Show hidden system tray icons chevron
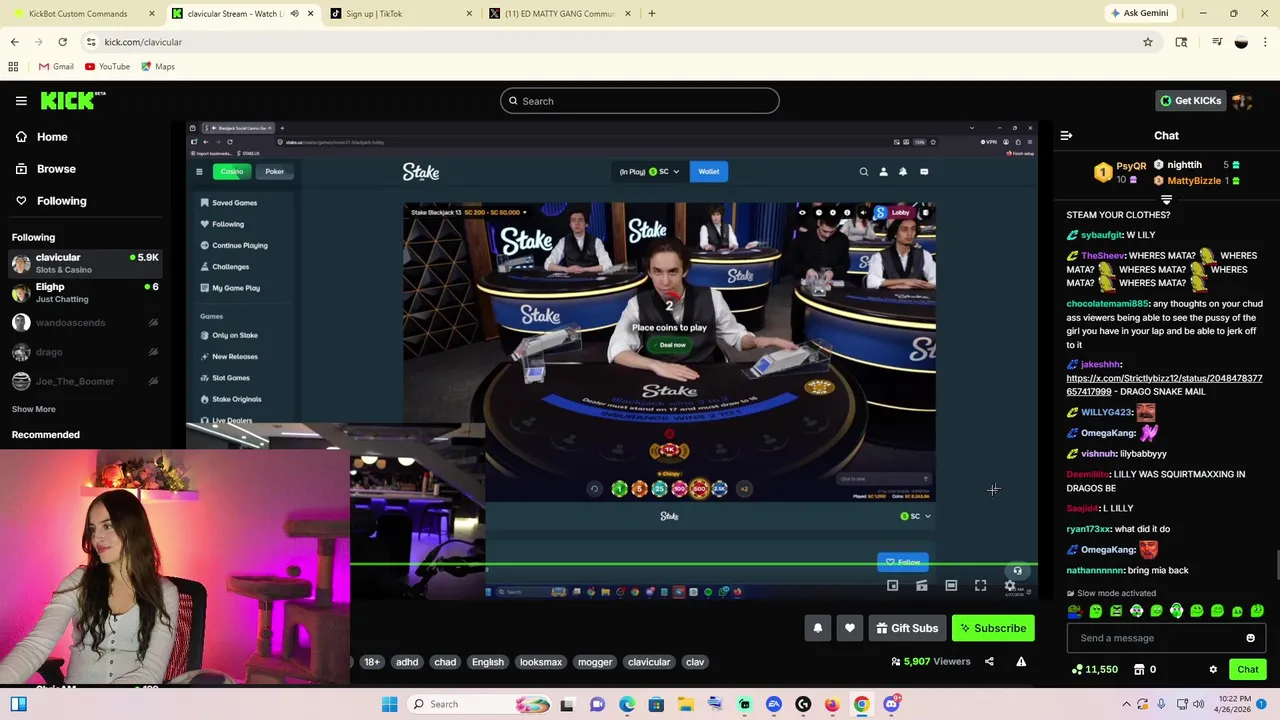 coord(1126,704)
